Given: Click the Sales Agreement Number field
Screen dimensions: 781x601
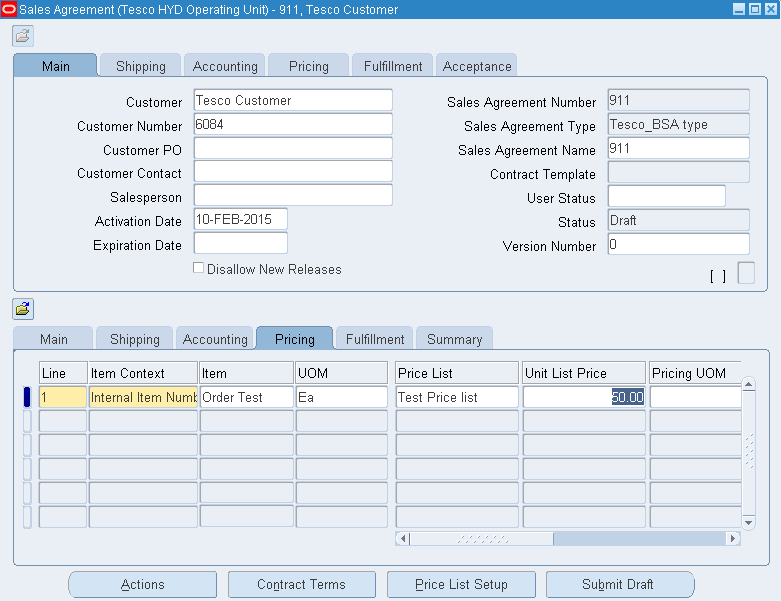Looking at the screenshot, I should coord(678,100).
